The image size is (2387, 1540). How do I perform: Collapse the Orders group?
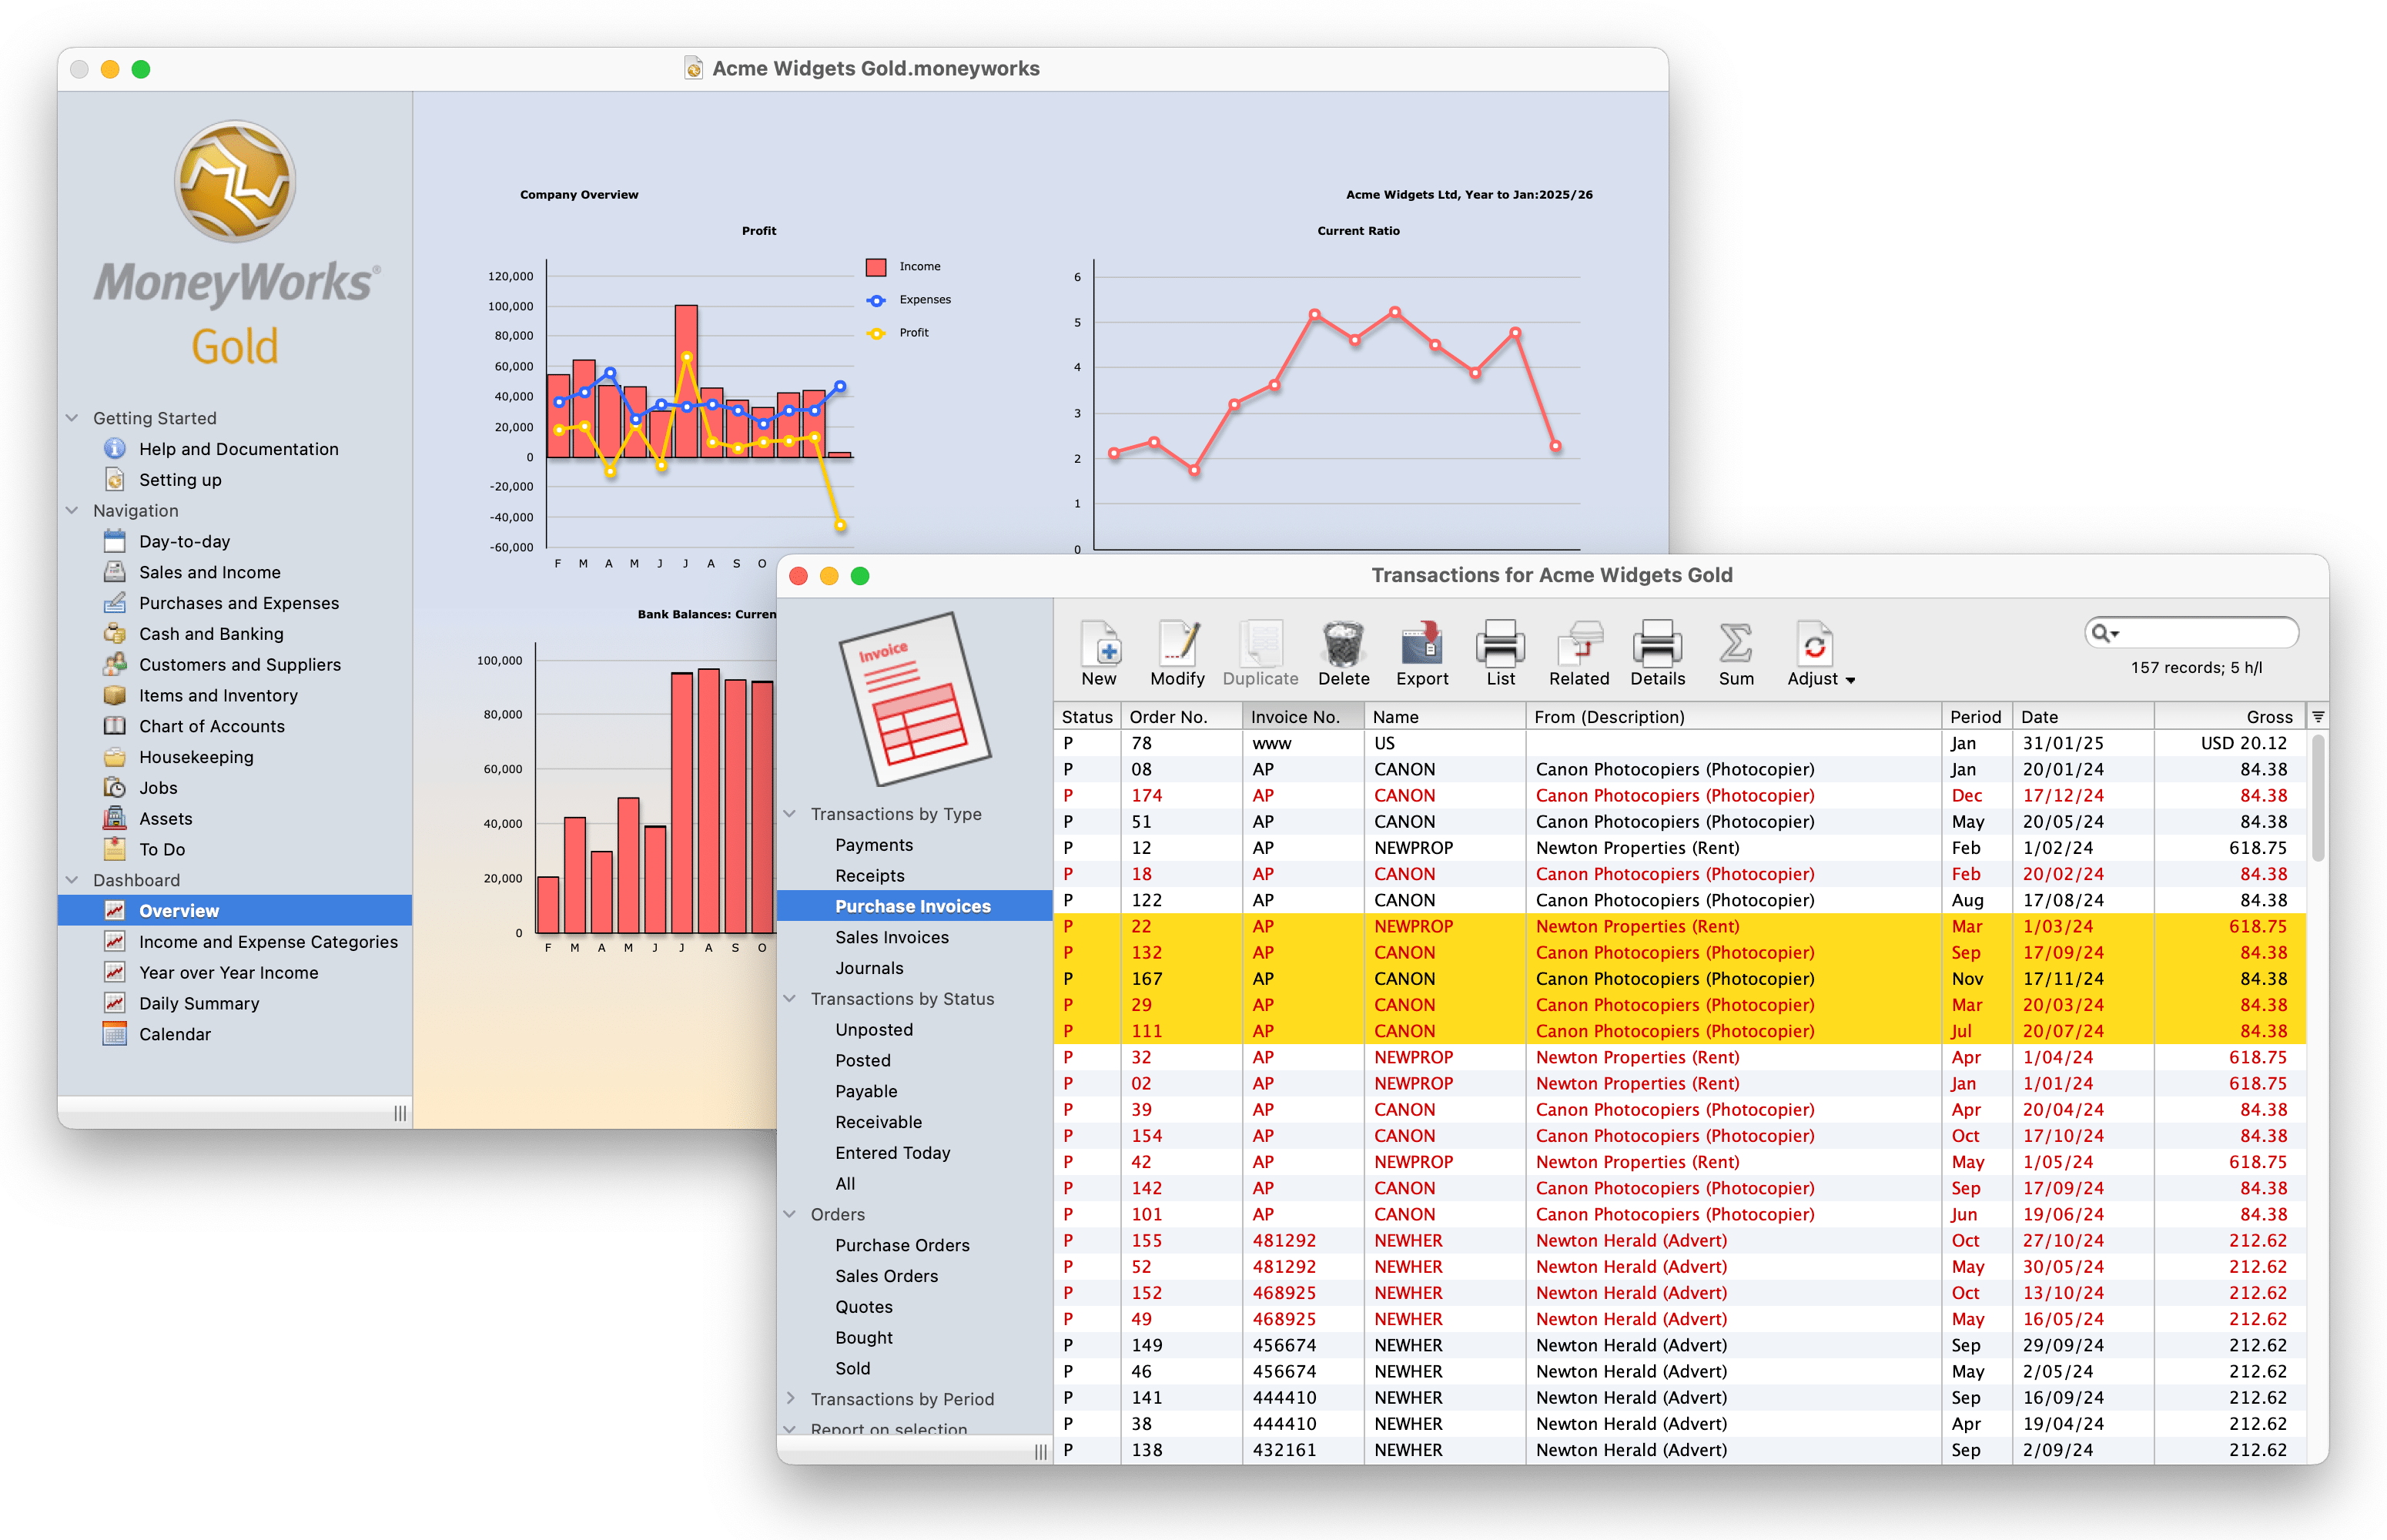click(x=790, y=1214)
